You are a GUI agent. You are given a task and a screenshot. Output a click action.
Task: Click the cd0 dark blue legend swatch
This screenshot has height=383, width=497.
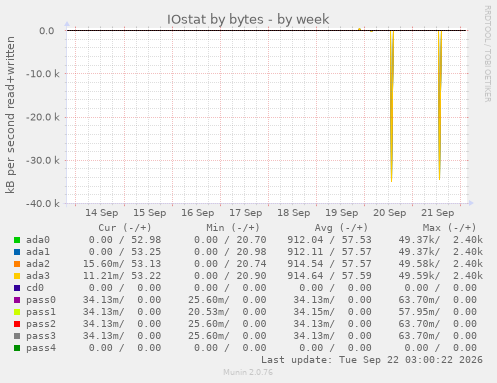[x=17, y=288]
